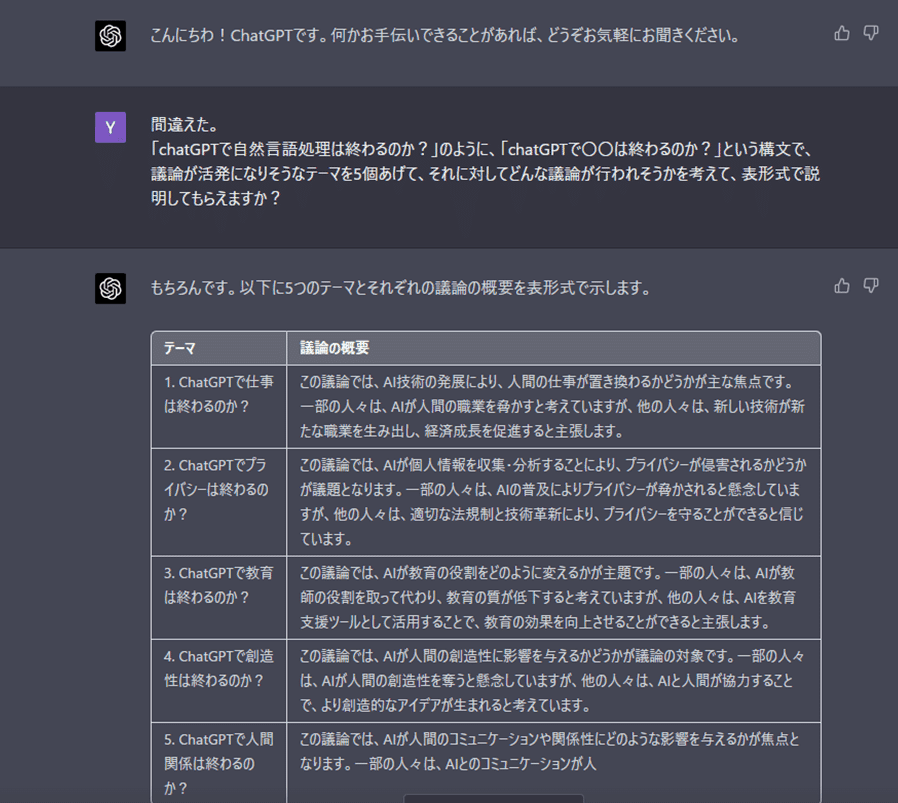Click thumbs down on the greeting reply
898x803 pixels.
(x=871, y=34)
